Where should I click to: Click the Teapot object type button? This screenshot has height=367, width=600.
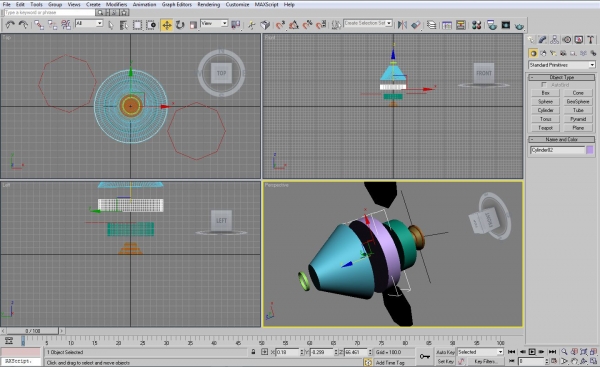(545, 128)
